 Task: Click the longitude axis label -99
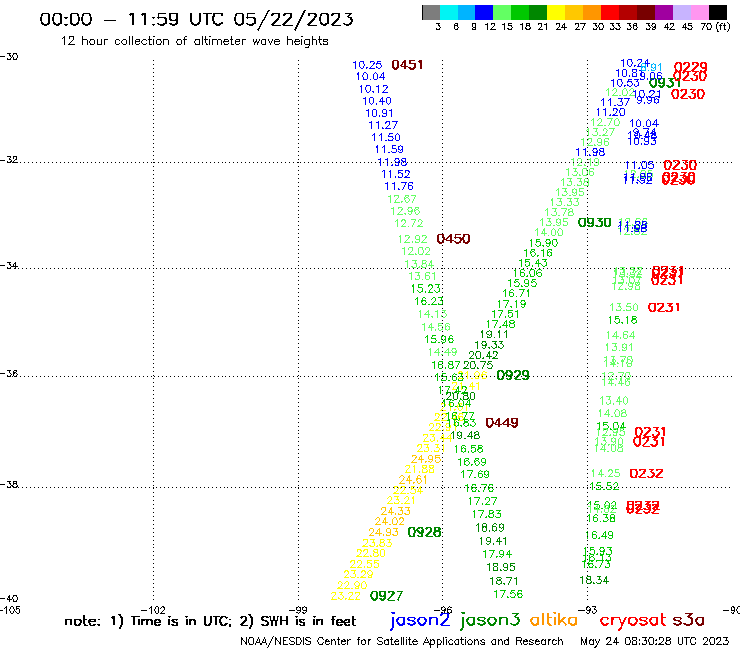pos(298,610)
